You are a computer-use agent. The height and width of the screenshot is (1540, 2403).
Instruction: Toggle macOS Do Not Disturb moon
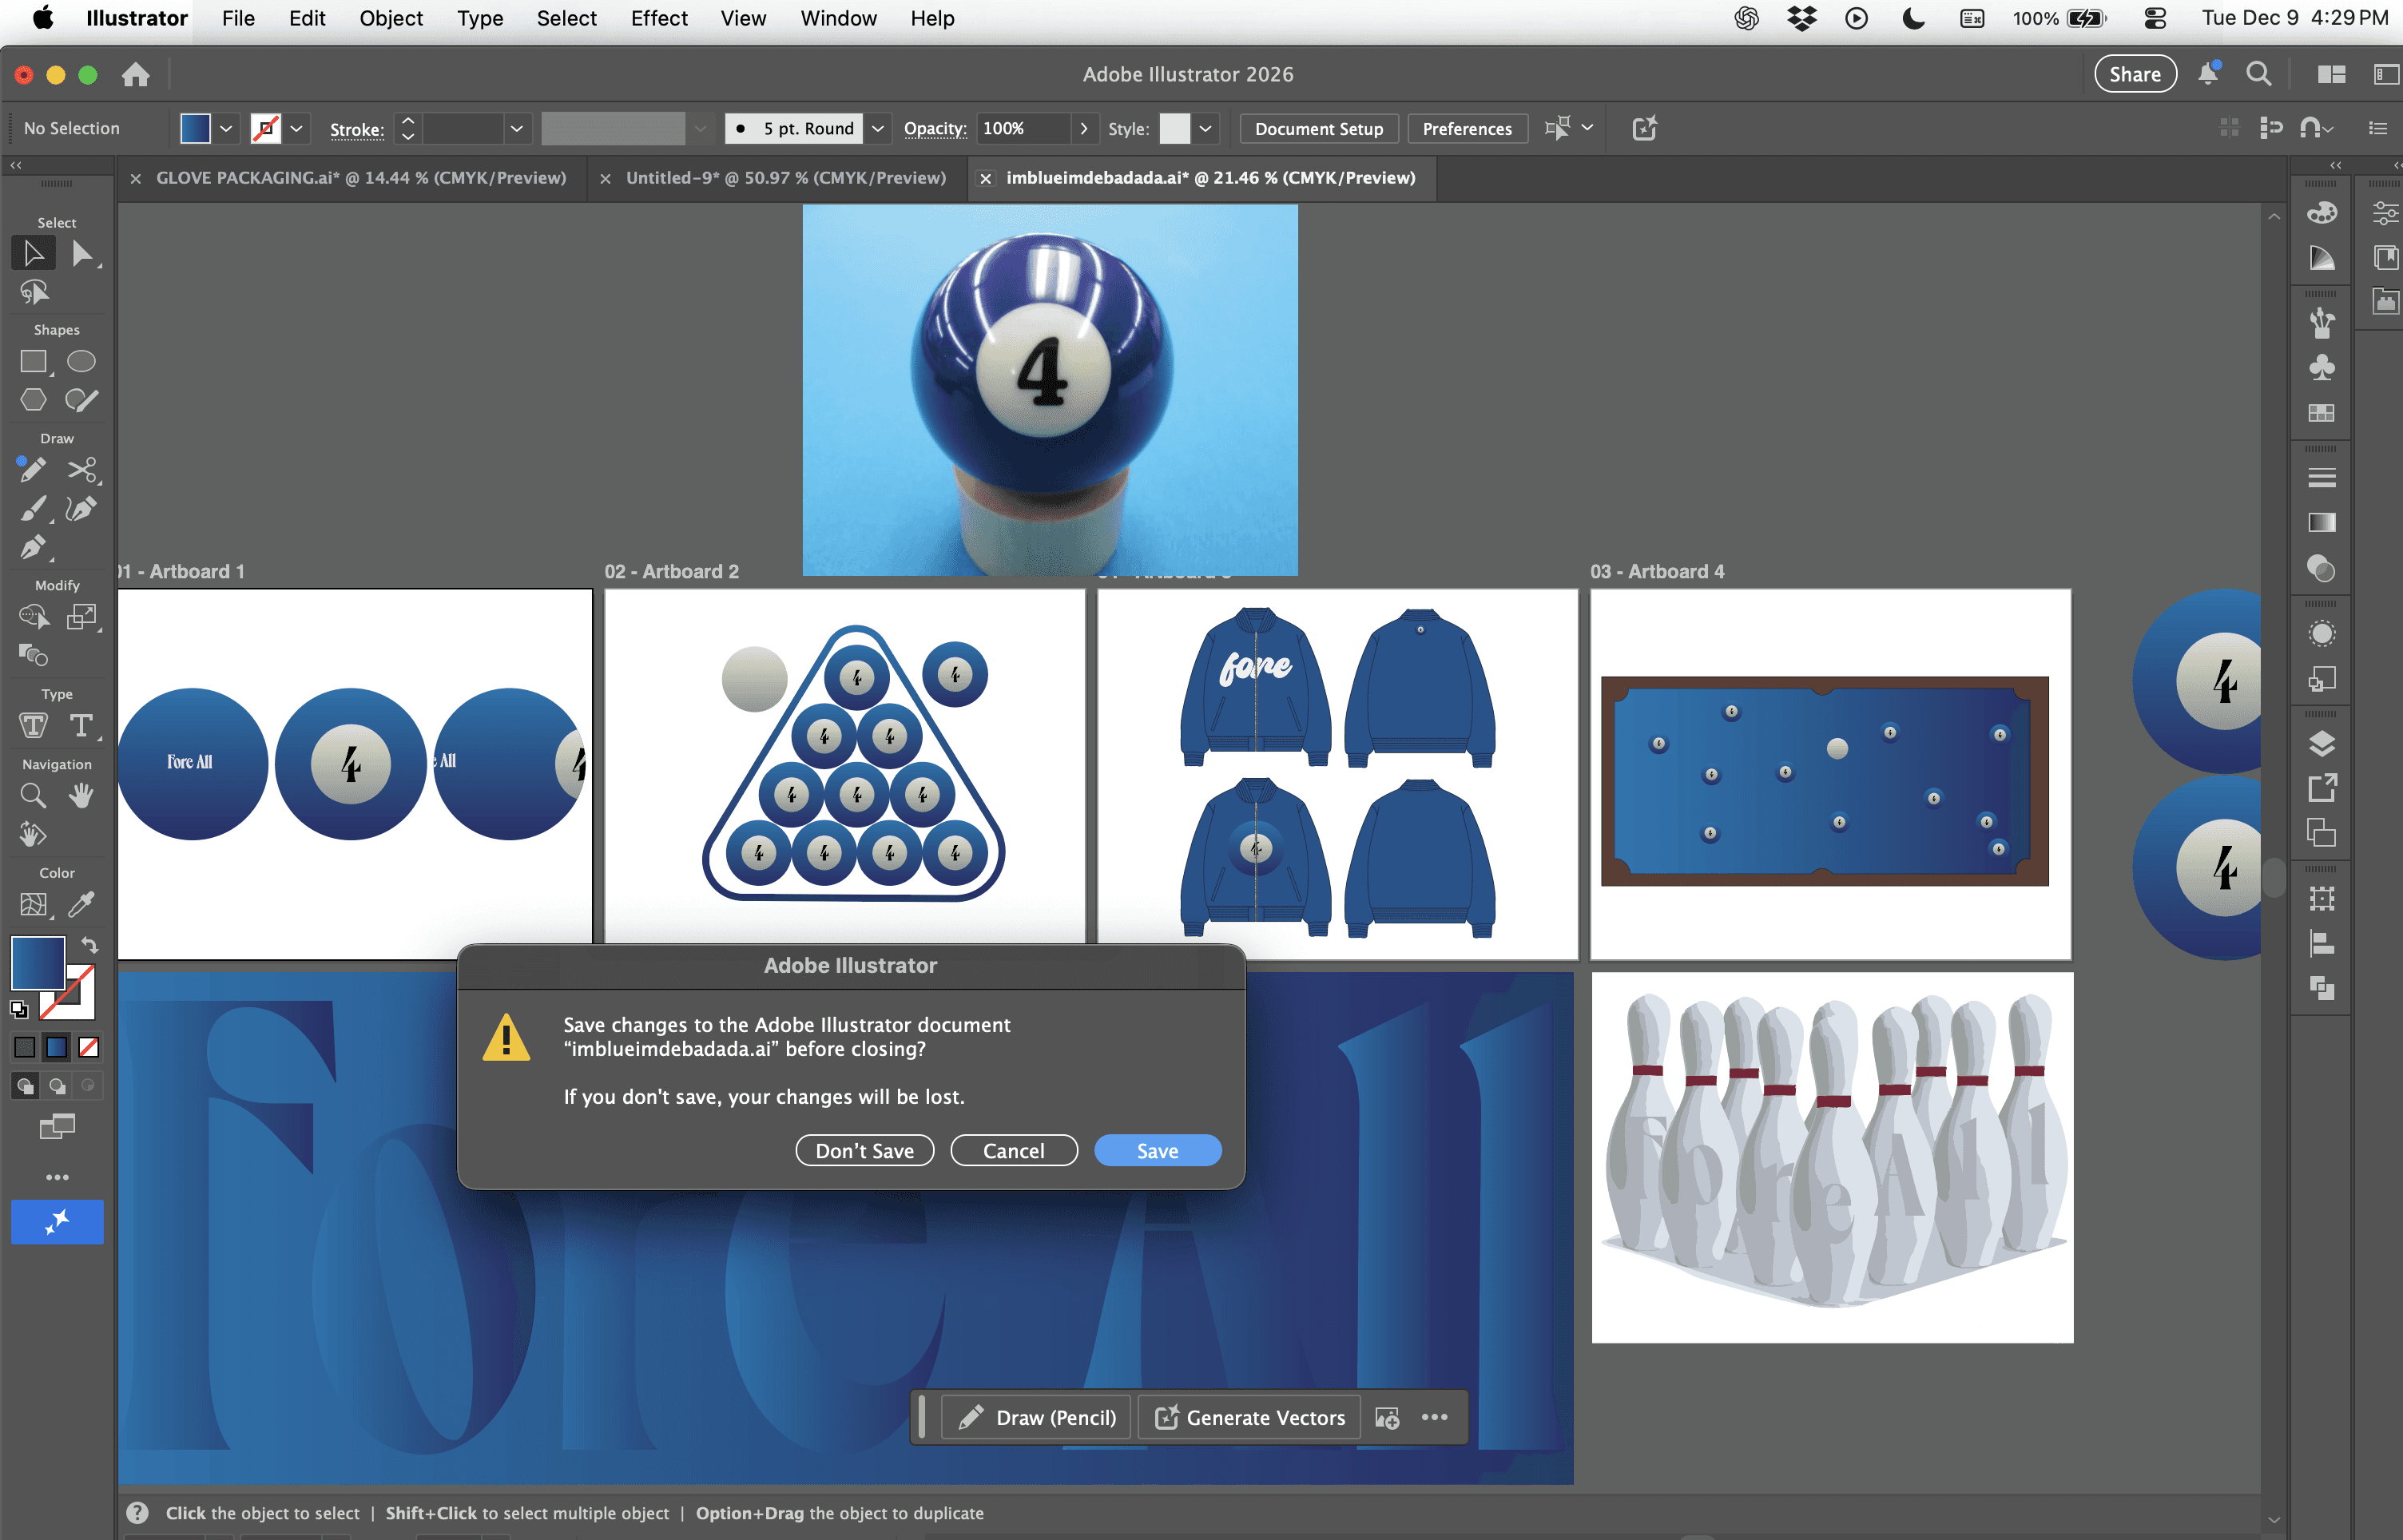click(x=1913, y=18)
